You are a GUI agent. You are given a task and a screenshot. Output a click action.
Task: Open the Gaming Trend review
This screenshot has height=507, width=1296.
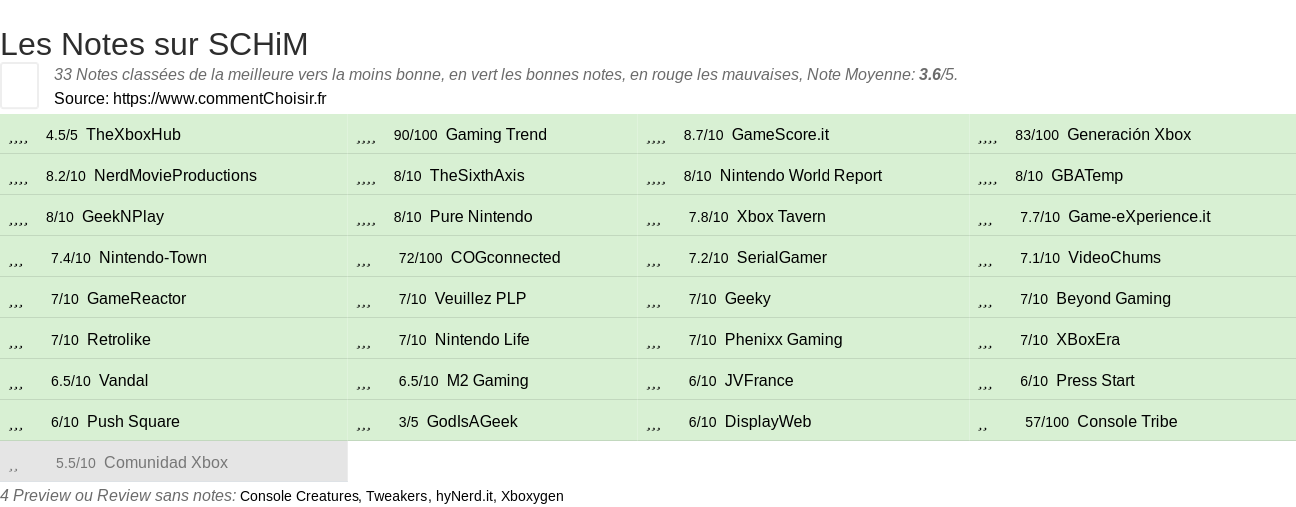tap(496, 135)
